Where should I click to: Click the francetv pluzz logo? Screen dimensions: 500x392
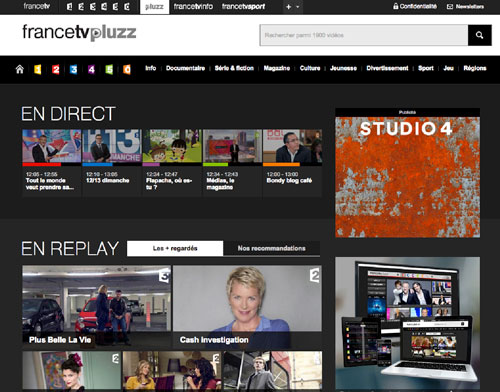(x=79, y=33)
